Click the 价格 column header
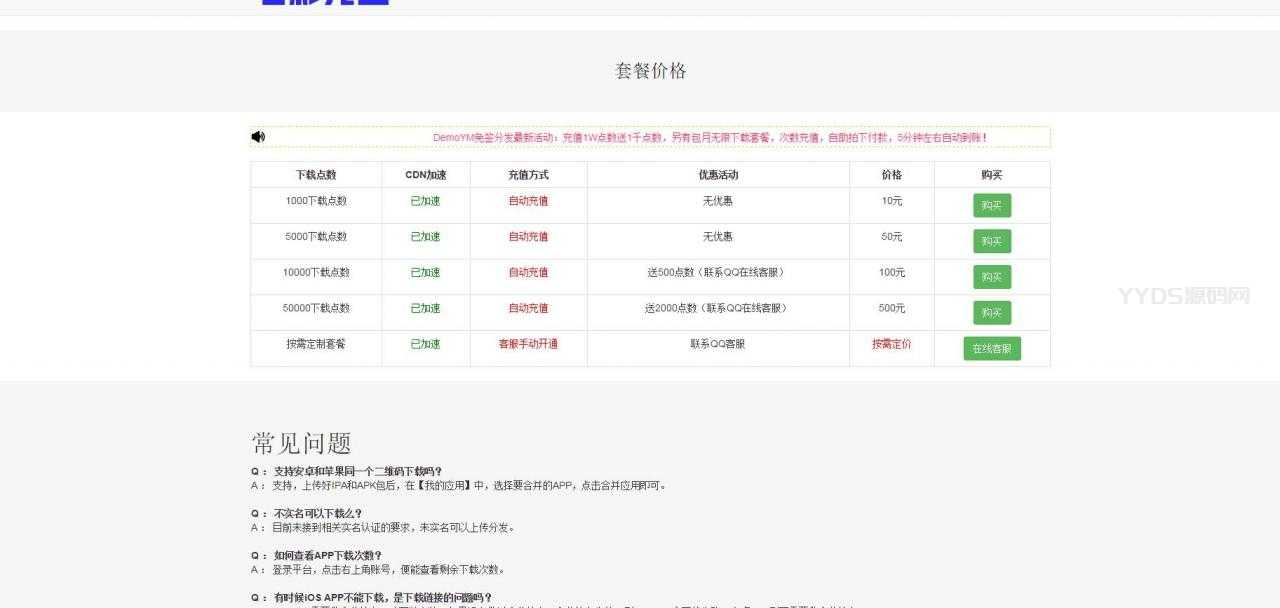 (x=891, y=175)
